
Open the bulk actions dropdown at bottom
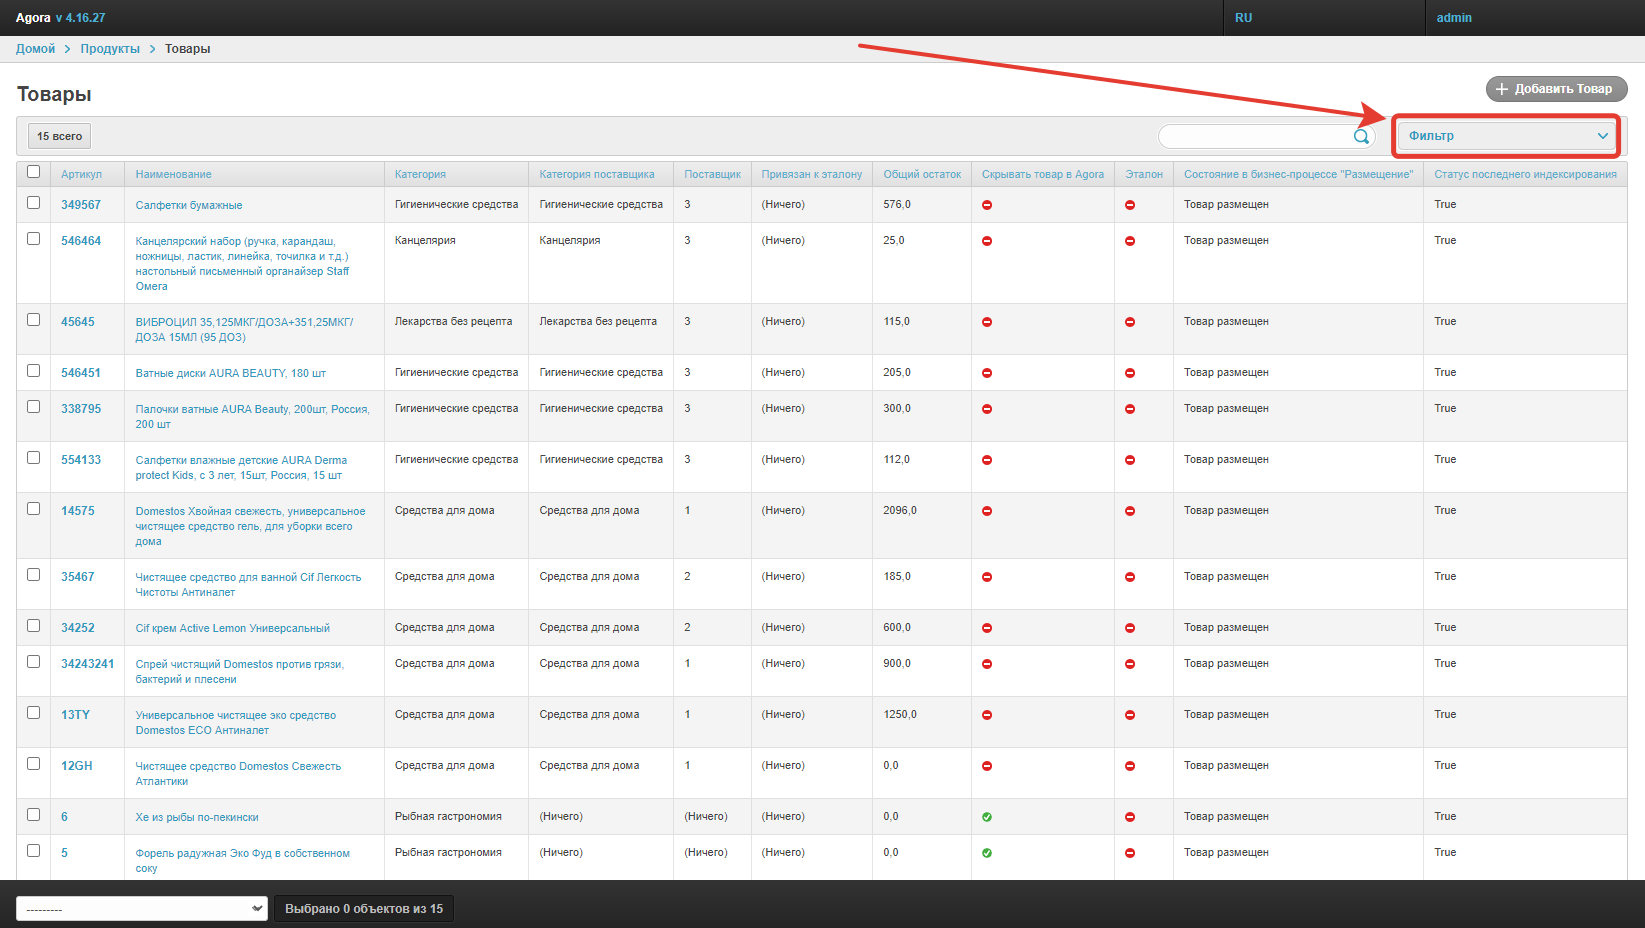pyautogui.click(x=141, y=908)
